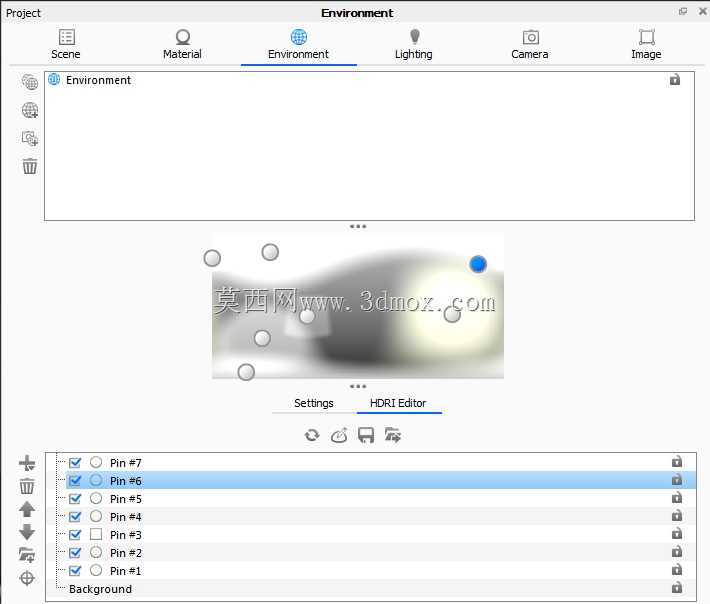This screenshot has height=604, width=710.
Task: Toggle the Pin #5 checkbox
Action: pyautogui.click(x=75, y=499)
